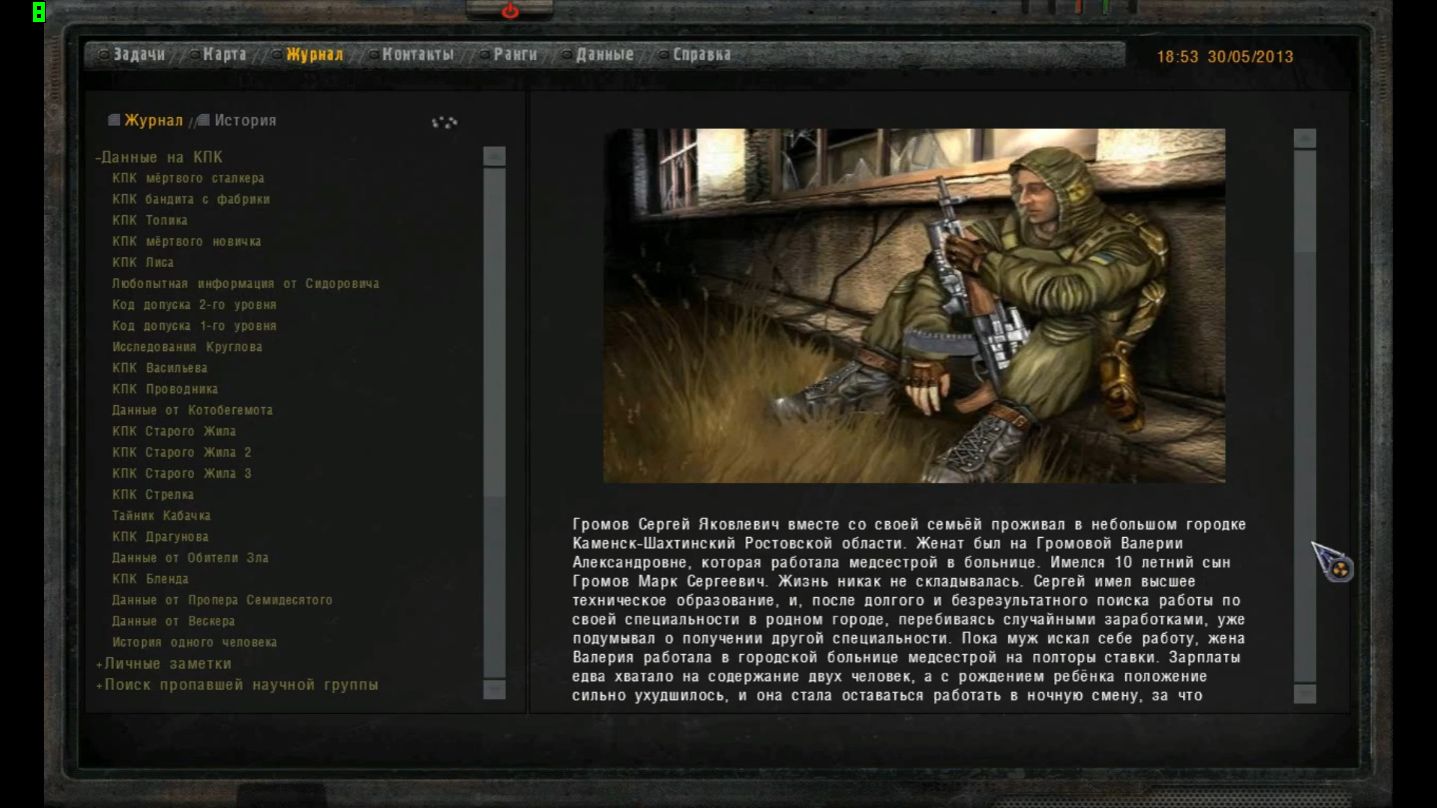Open the КПК Стрелка entry

[153, 494]
